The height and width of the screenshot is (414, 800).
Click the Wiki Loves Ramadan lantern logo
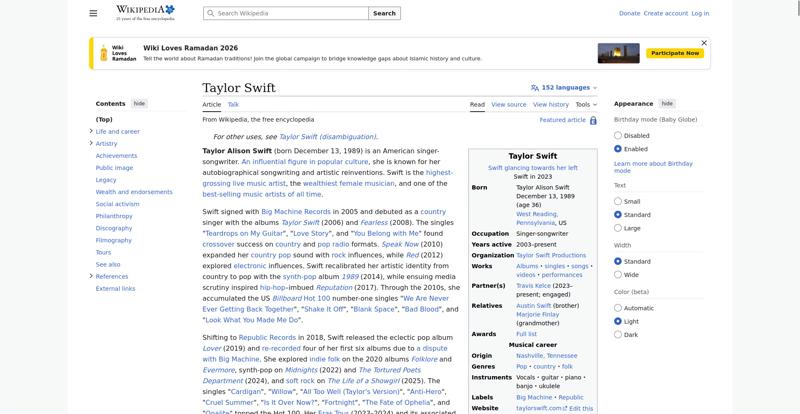pyautogui.click(x=103, y=53)
